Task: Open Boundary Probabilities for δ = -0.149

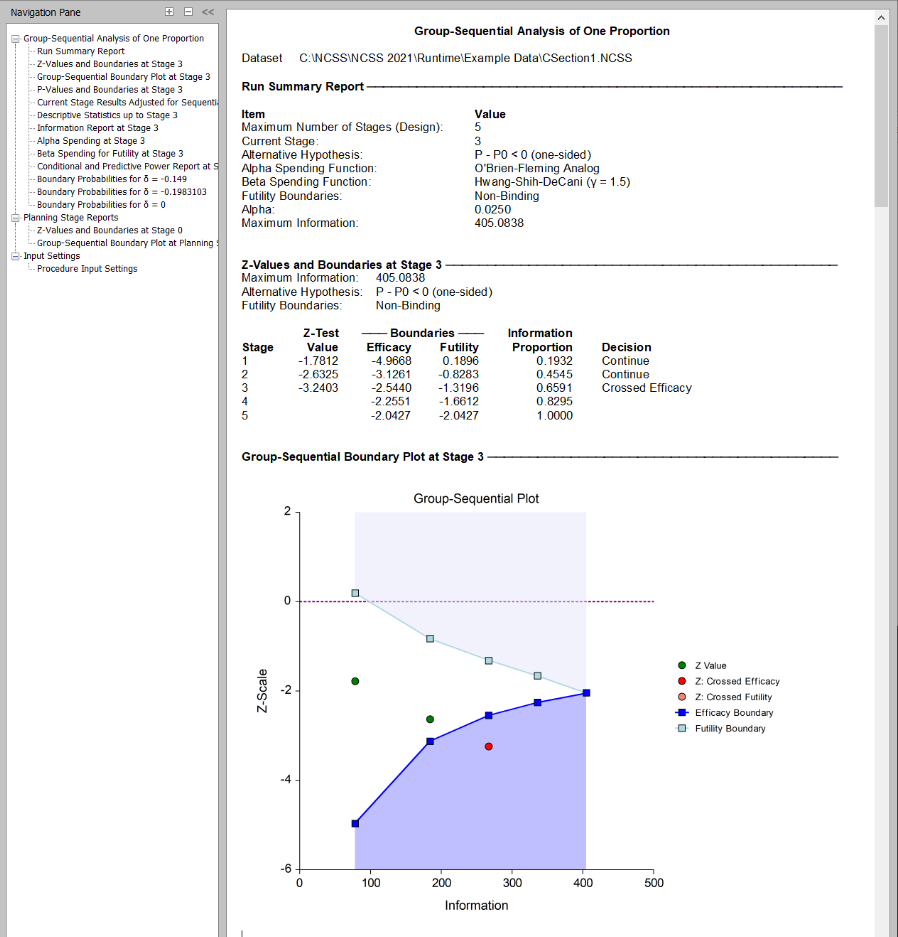Action: coord(112,179)
